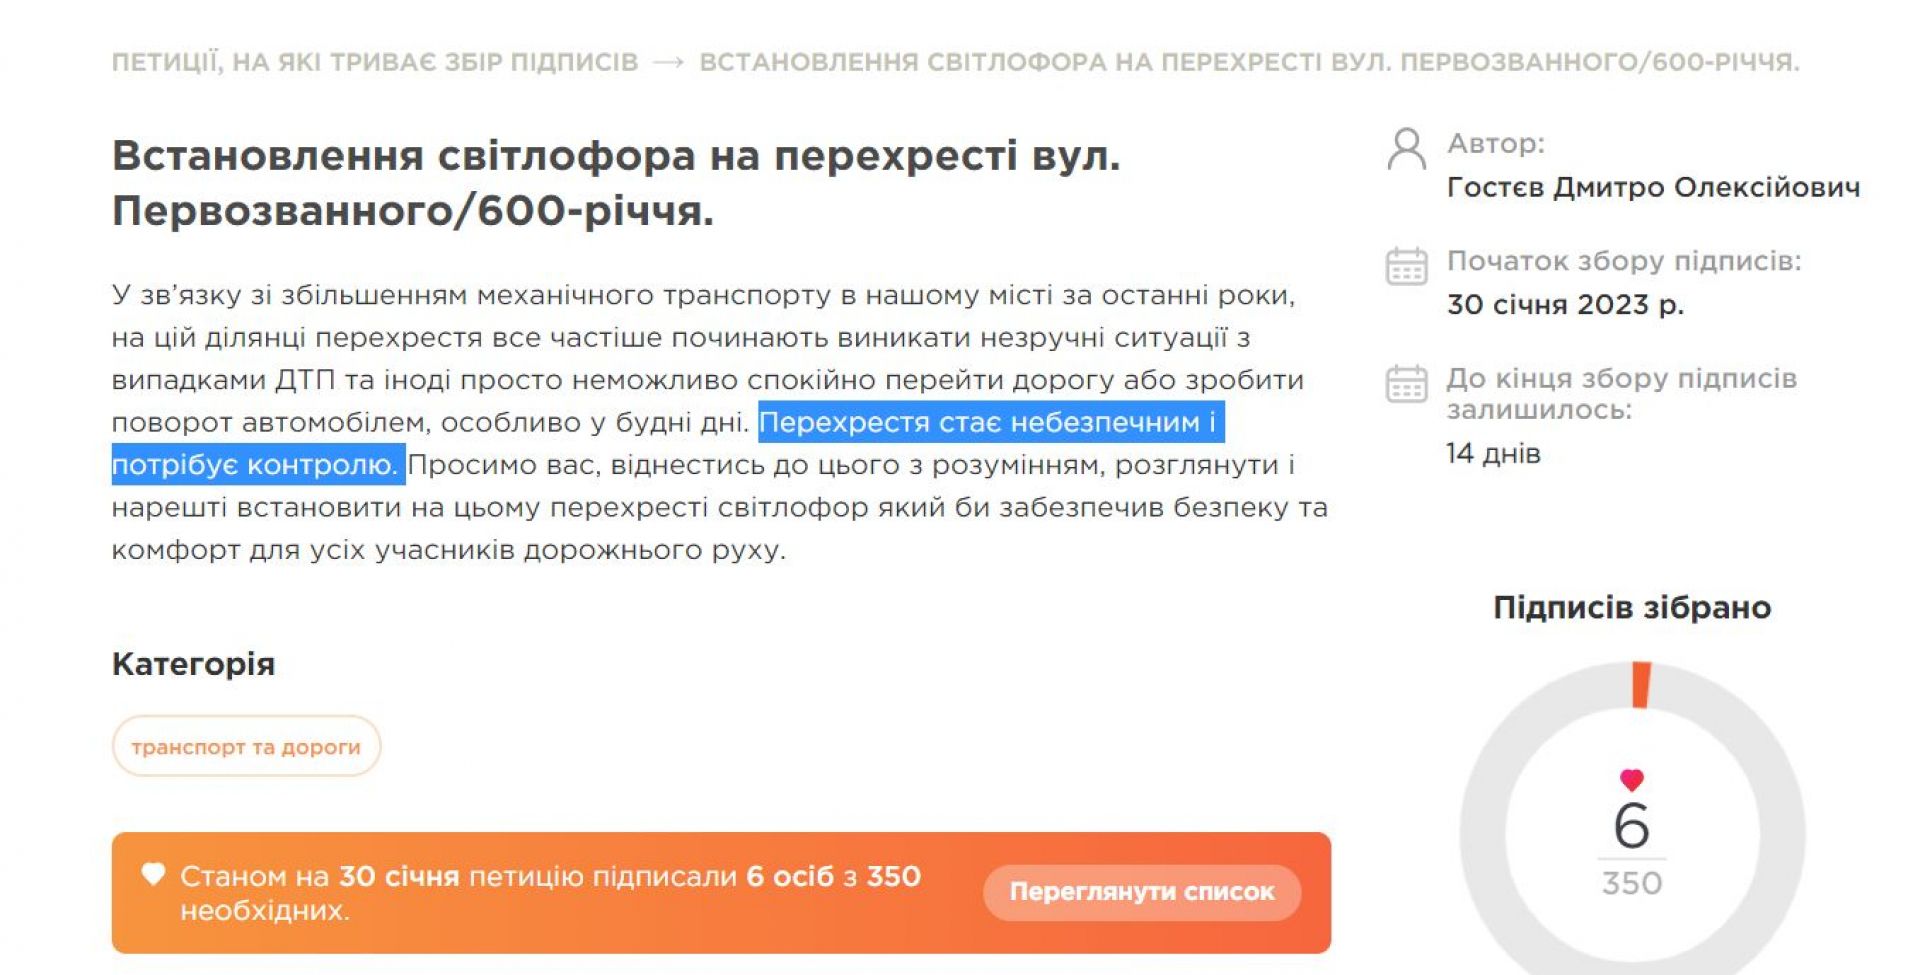Viewport: 1920px width, 975px height.
Task: Click the required total 350 under the ring
Action: (1631, 883)
